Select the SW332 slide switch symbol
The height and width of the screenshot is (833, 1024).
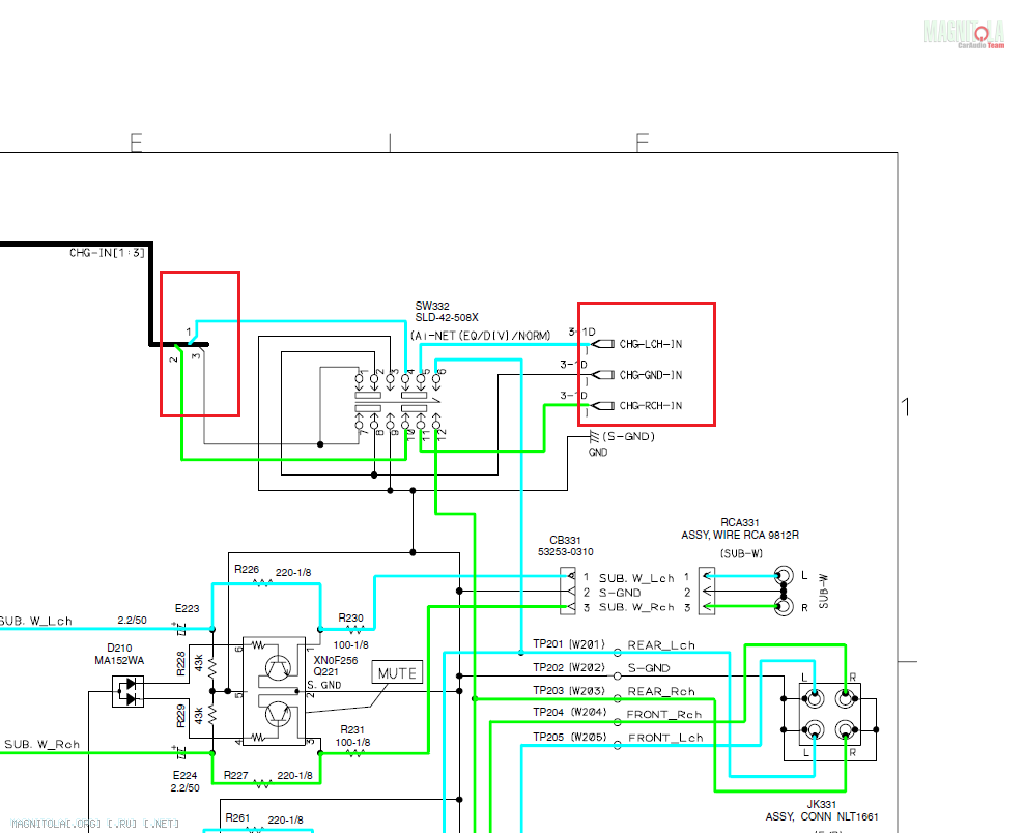(400, 402)
